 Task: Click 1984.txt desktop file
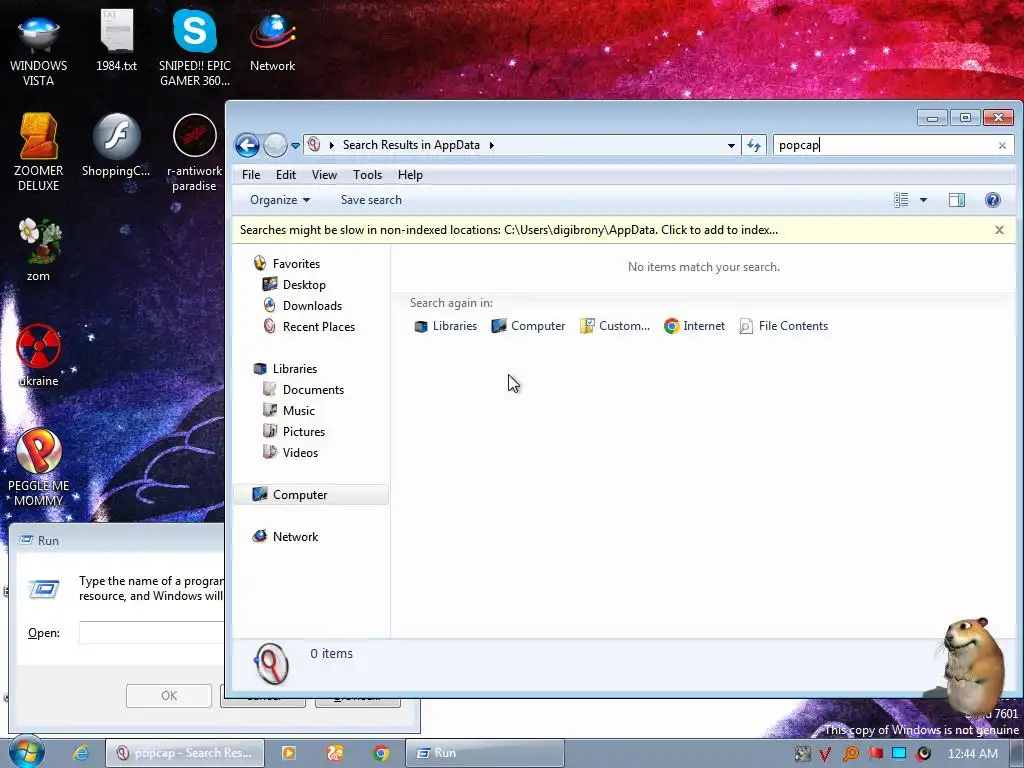116,42
